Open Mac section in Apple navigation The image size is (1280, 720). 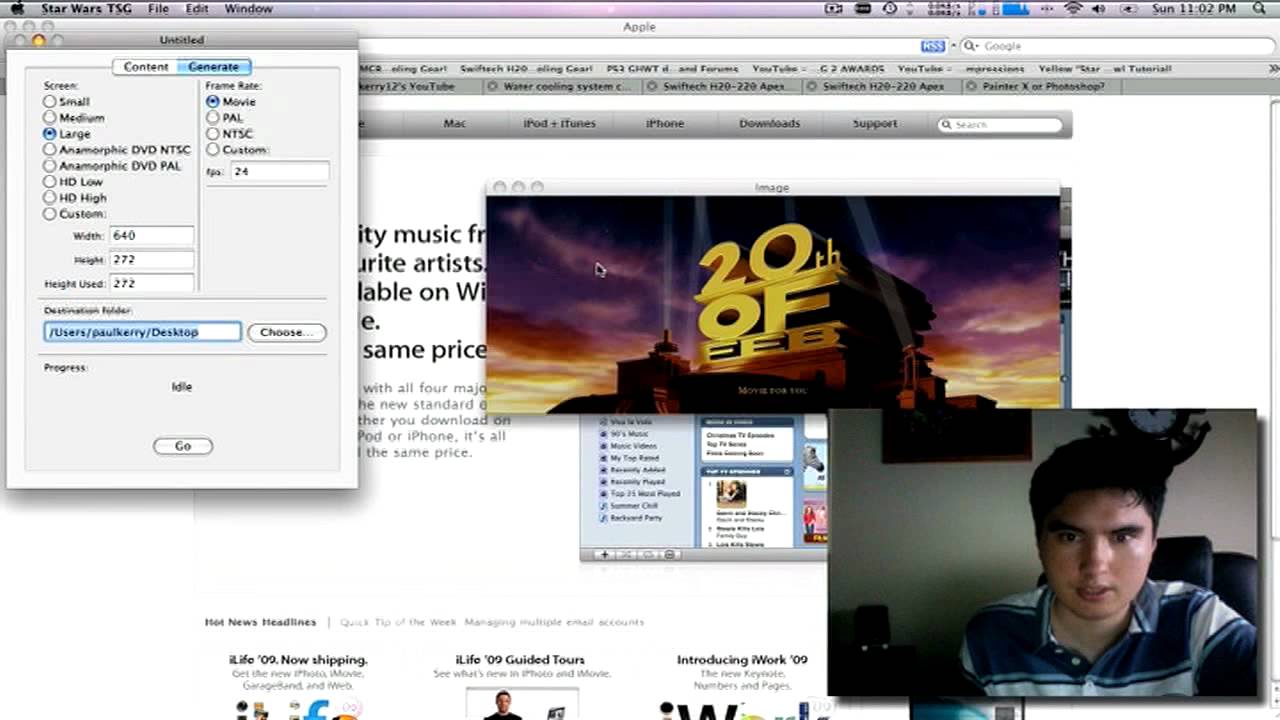tap(455, 124)
